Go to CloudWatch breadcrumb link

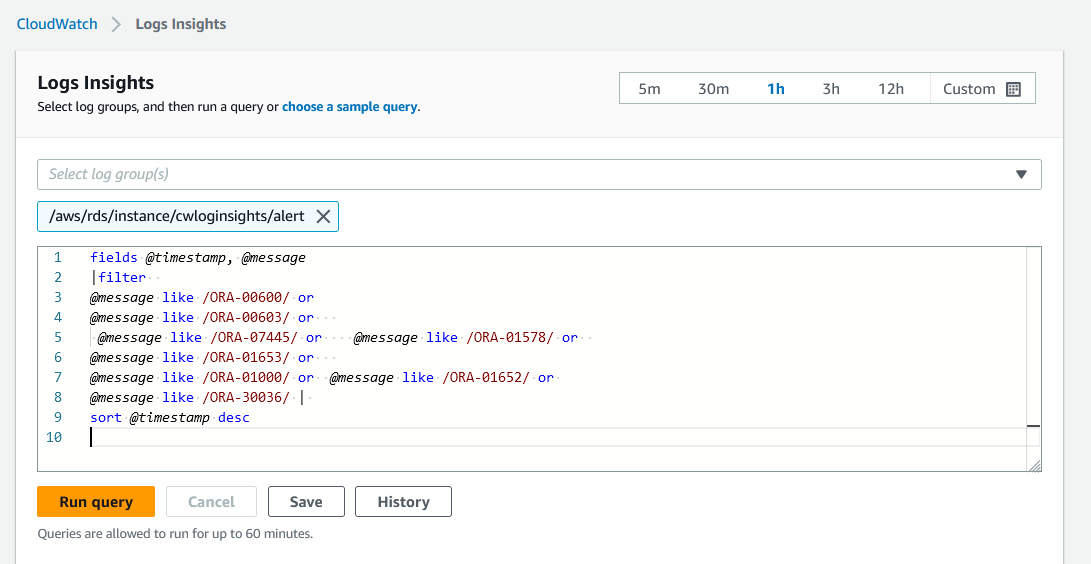tap(57, 24)
